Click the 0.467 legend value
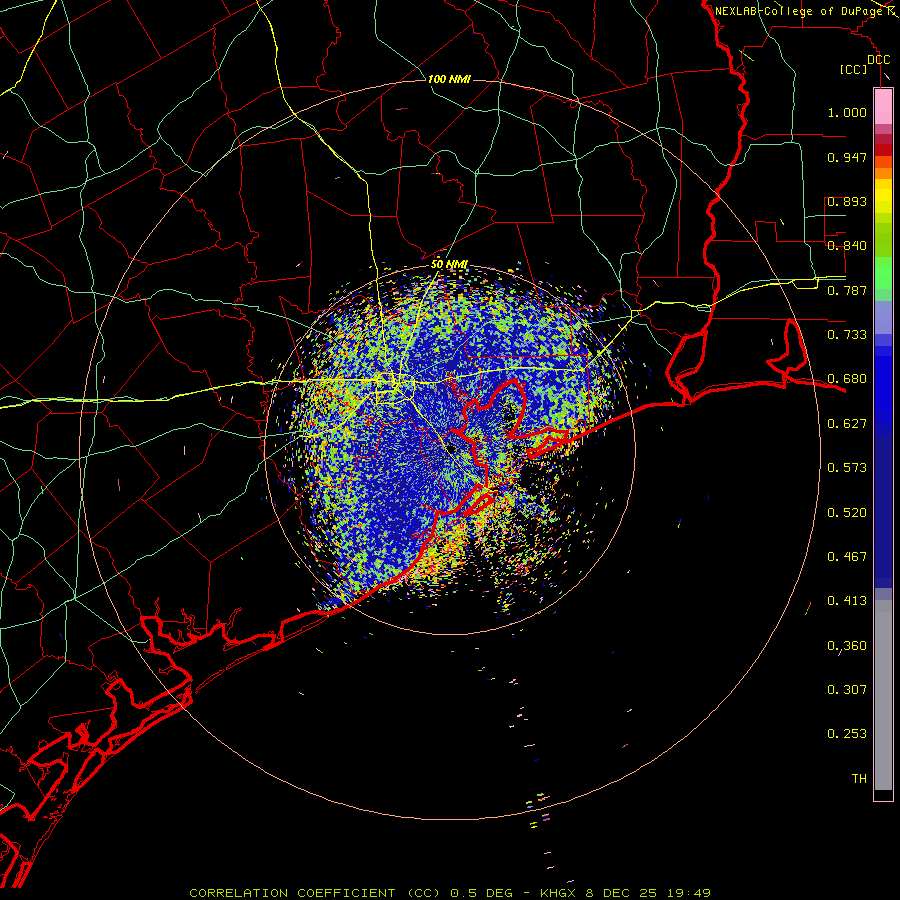The image size is (900, 900). tap(847, 557)
